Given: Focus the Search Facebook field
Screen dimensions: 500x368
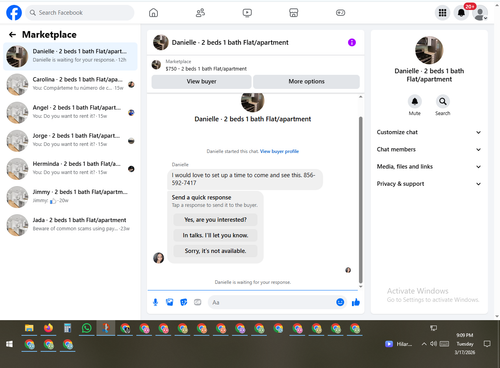Looking at the screenshot, I should click(80, 13).
